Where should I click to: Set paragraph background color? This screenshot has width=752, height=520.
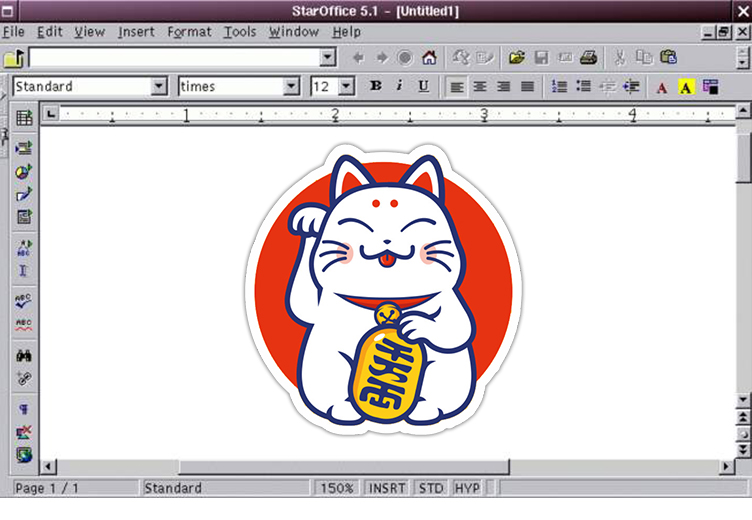point(710,87)
